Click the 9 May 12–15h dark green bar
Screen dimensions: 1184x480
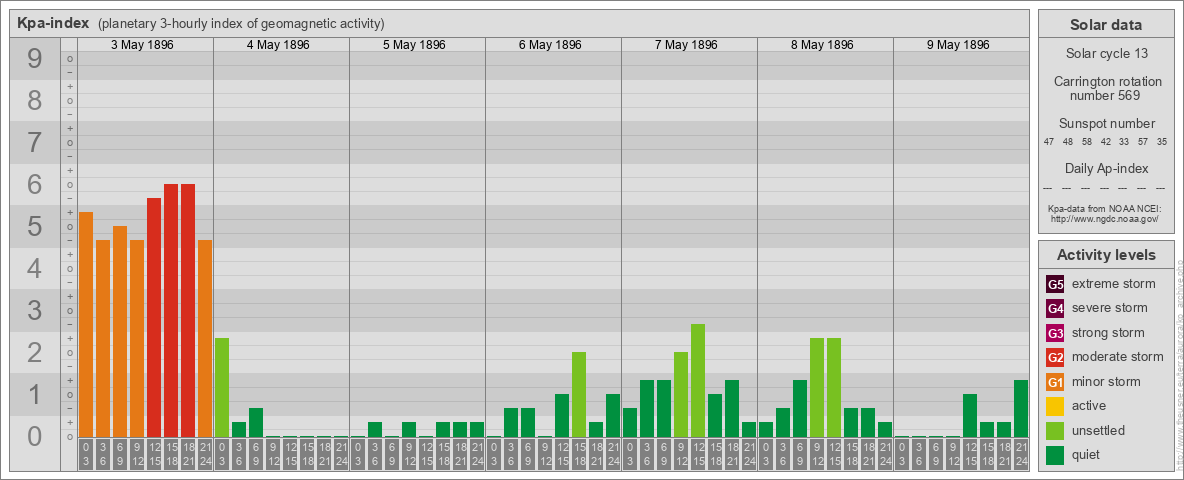point(970,416)
